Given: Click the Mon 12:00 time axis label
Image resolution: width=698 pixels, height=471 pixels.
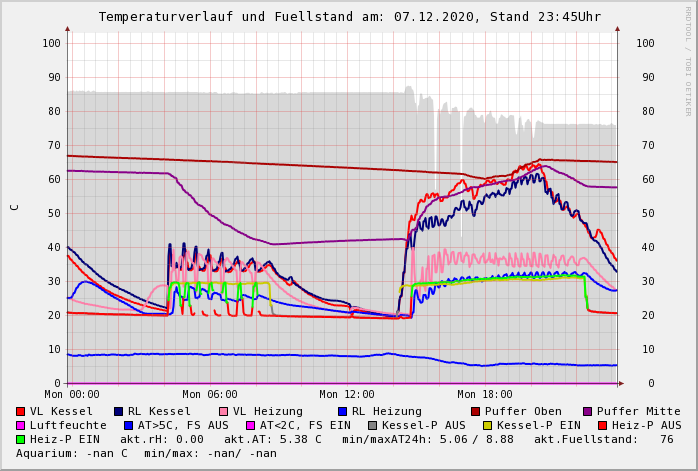Looking at the screenshot, I should click(x=347, y=395).
